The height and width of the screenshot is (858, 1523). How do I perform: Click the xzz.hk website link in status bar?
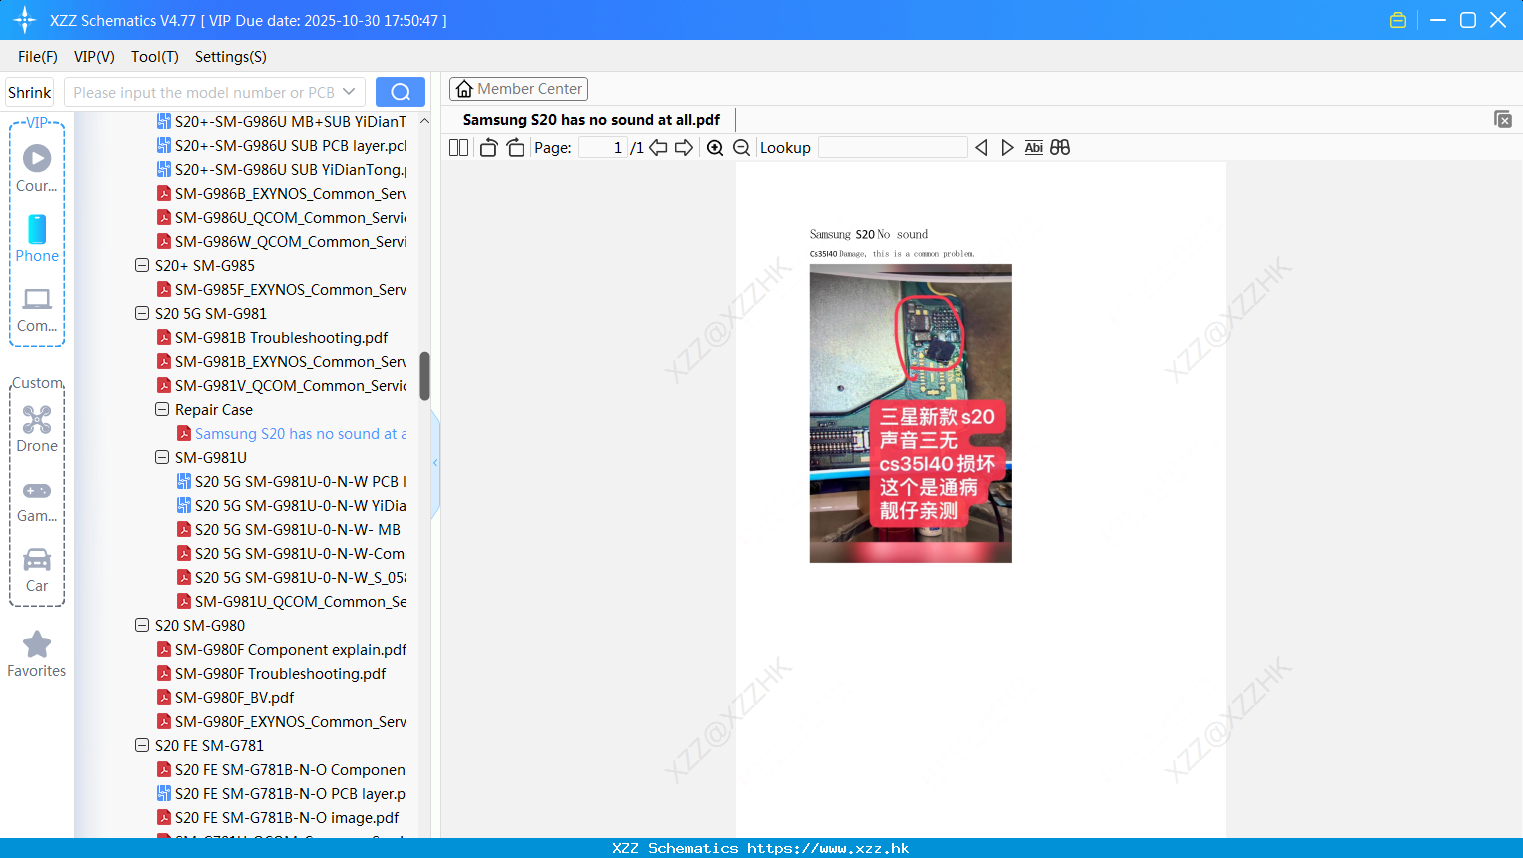tap(828, 848)
